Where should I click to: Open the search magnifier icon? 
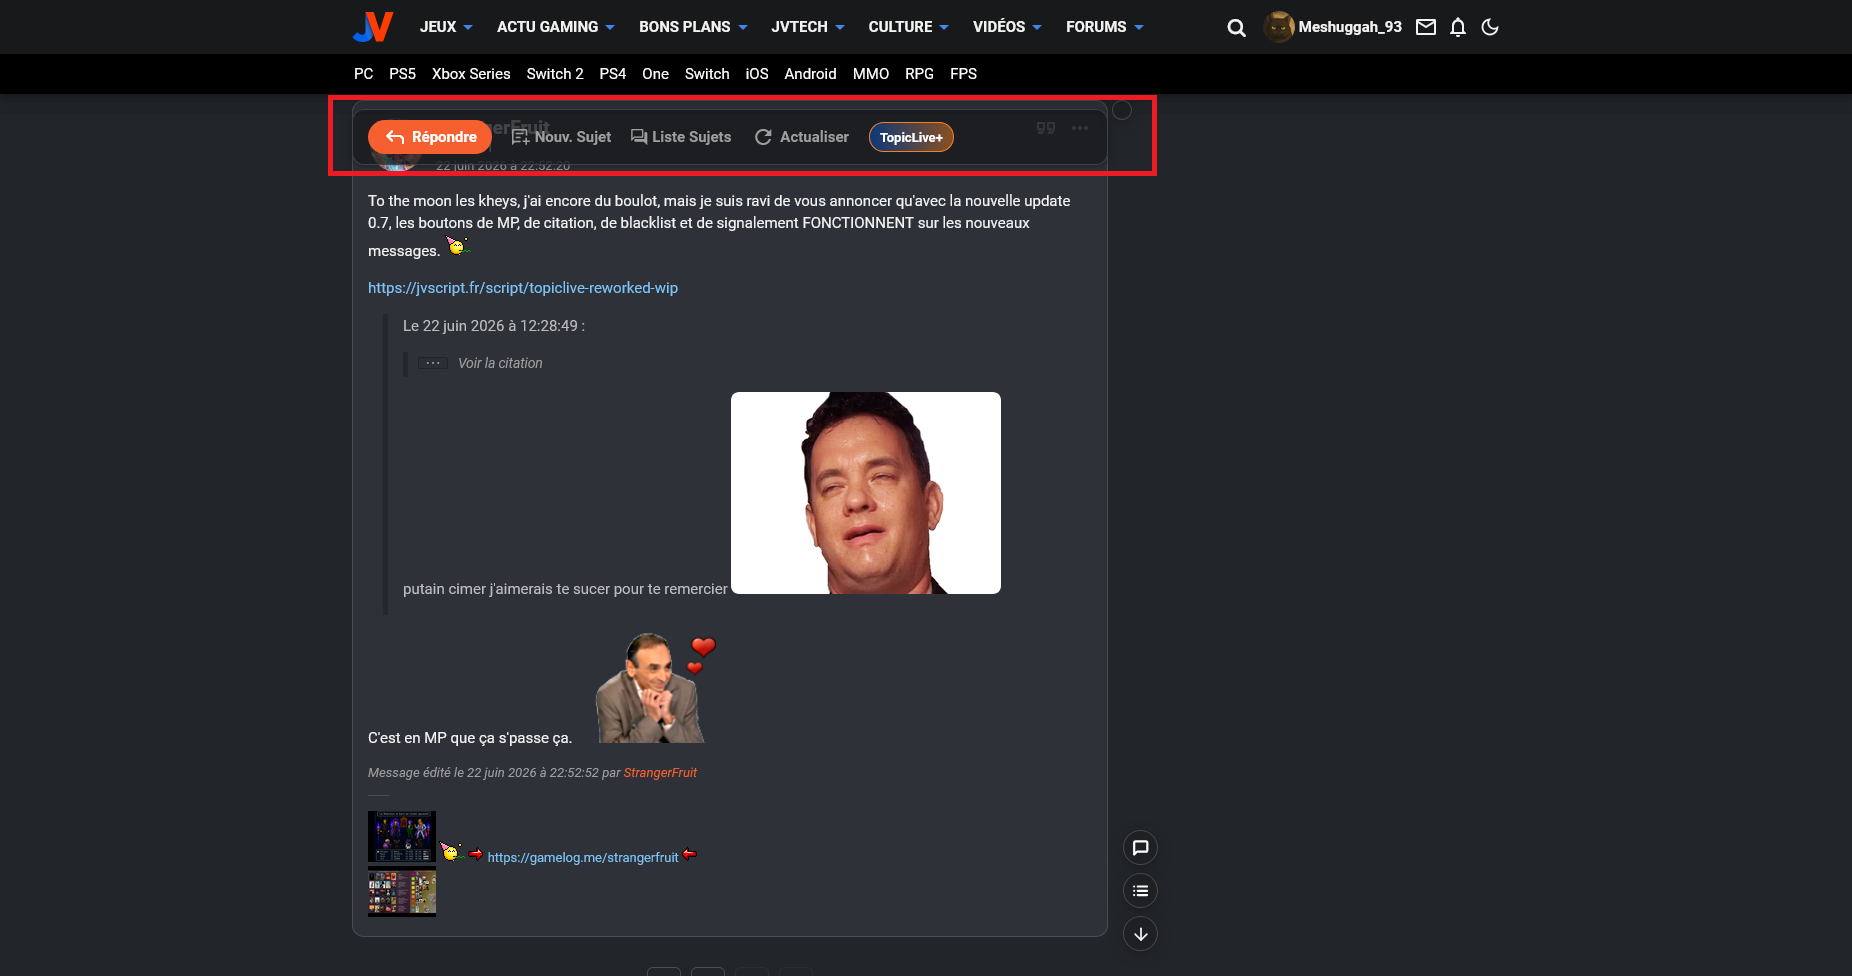click(1237, 28)
